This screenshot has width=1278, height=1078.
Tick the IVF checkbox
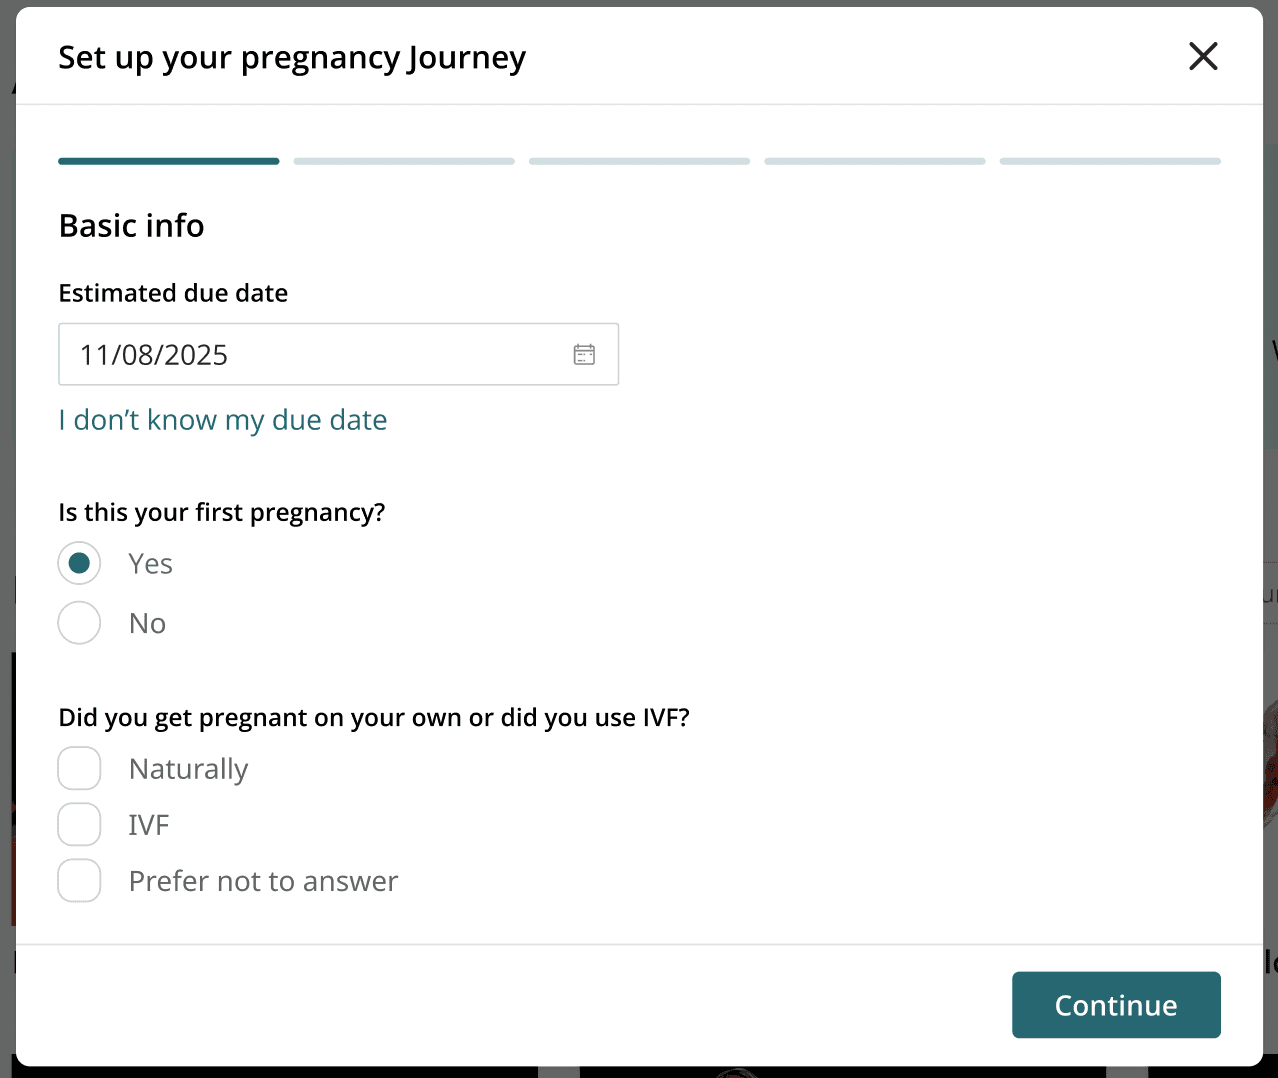(80, 825)
